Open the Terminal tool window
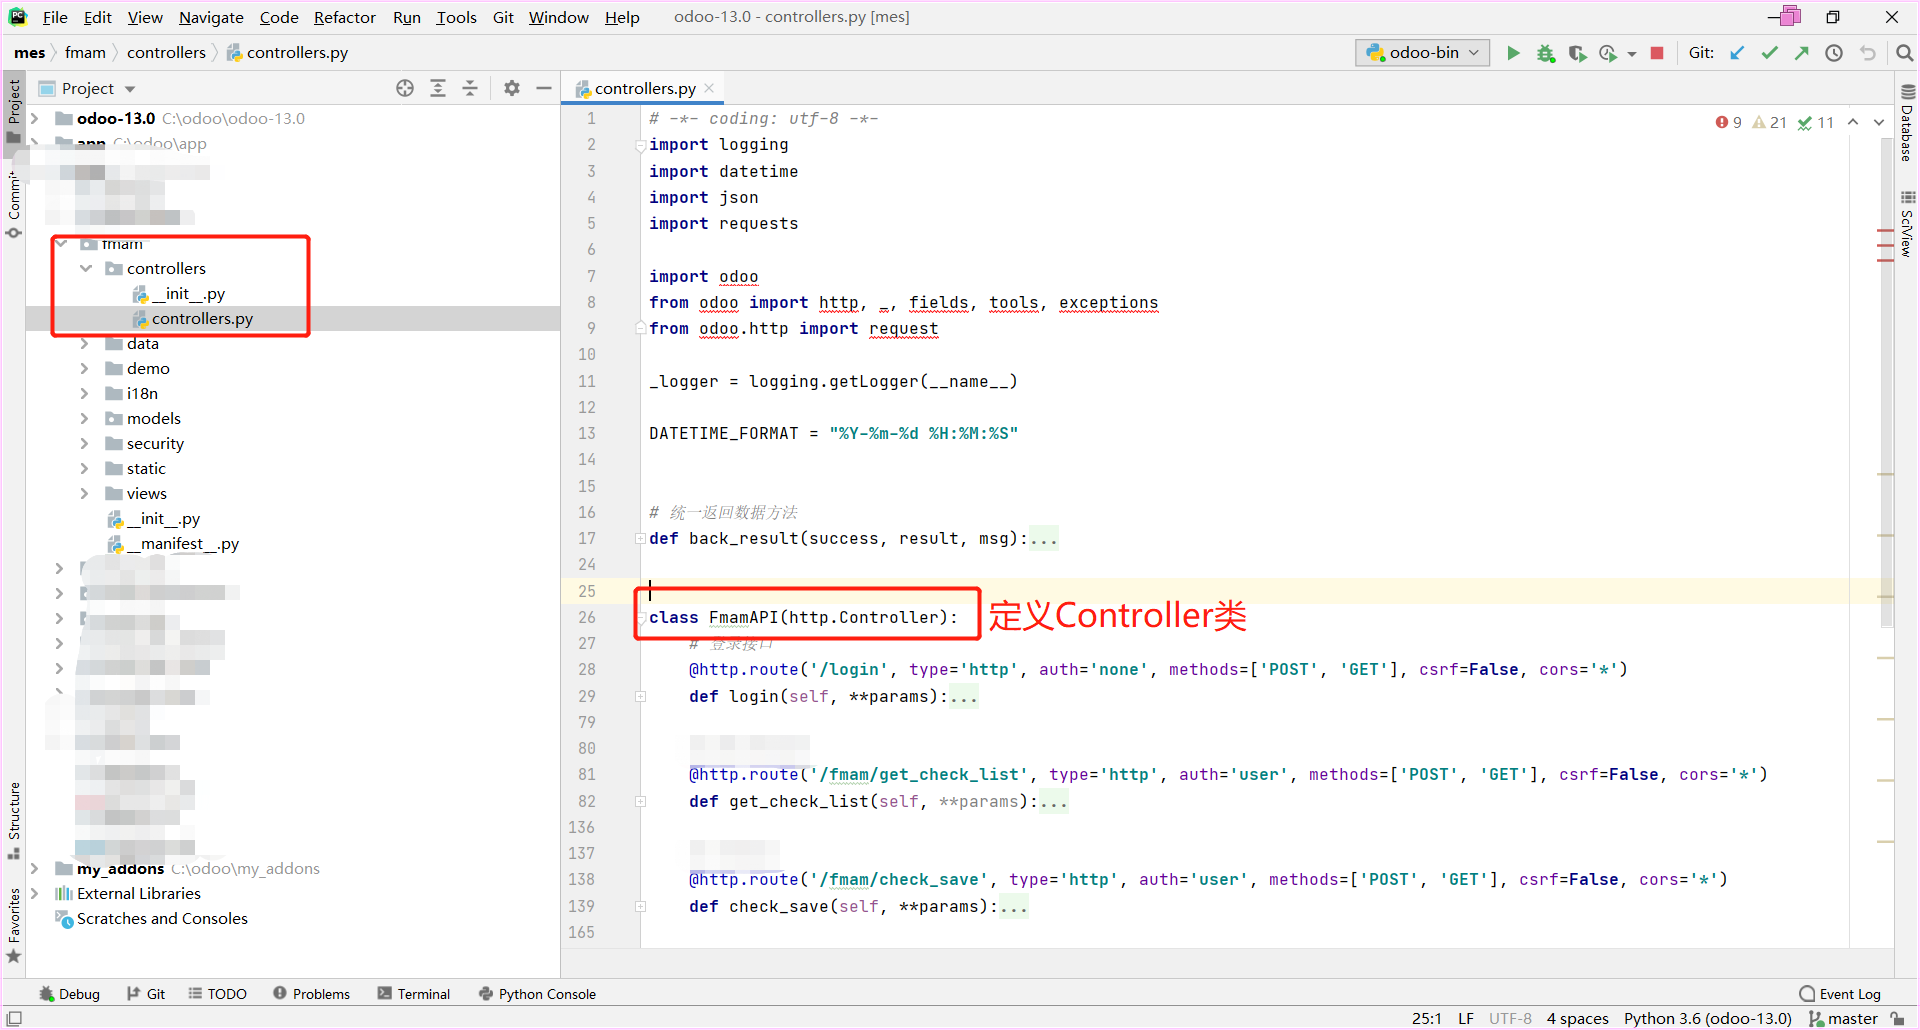Screen dimensions: 1920x1030 (x=414, y=994)
